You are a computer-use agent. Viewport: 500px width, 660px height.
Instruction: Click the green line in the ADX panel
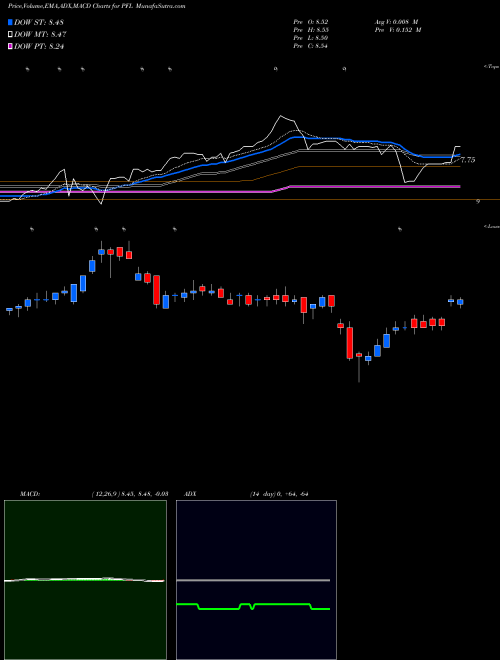pyautogui.click(x=282, y=604)
